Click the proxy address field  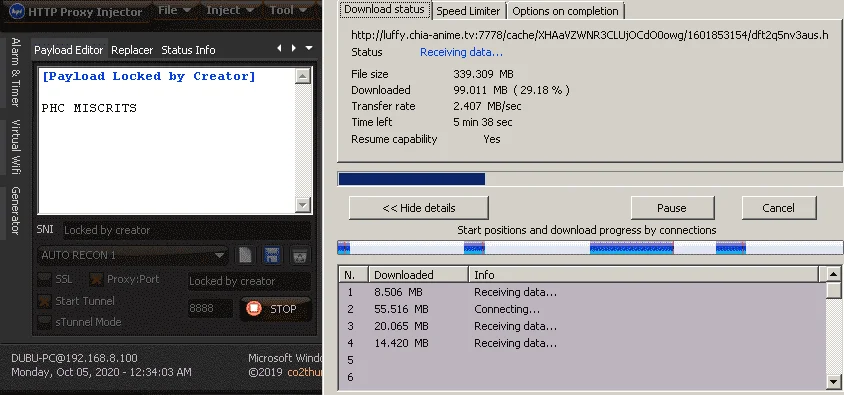coord(249,281)
